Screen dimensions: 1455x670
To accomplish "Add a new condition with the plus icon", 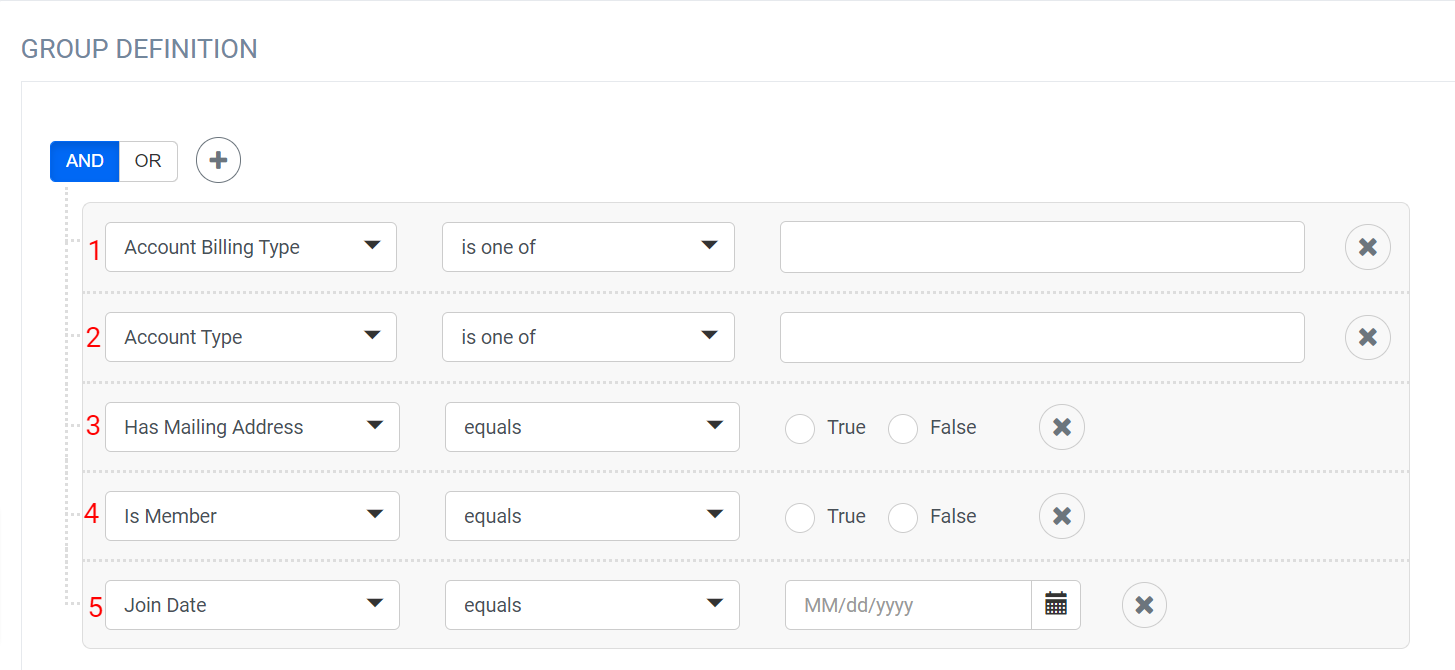I will [218, 160].
